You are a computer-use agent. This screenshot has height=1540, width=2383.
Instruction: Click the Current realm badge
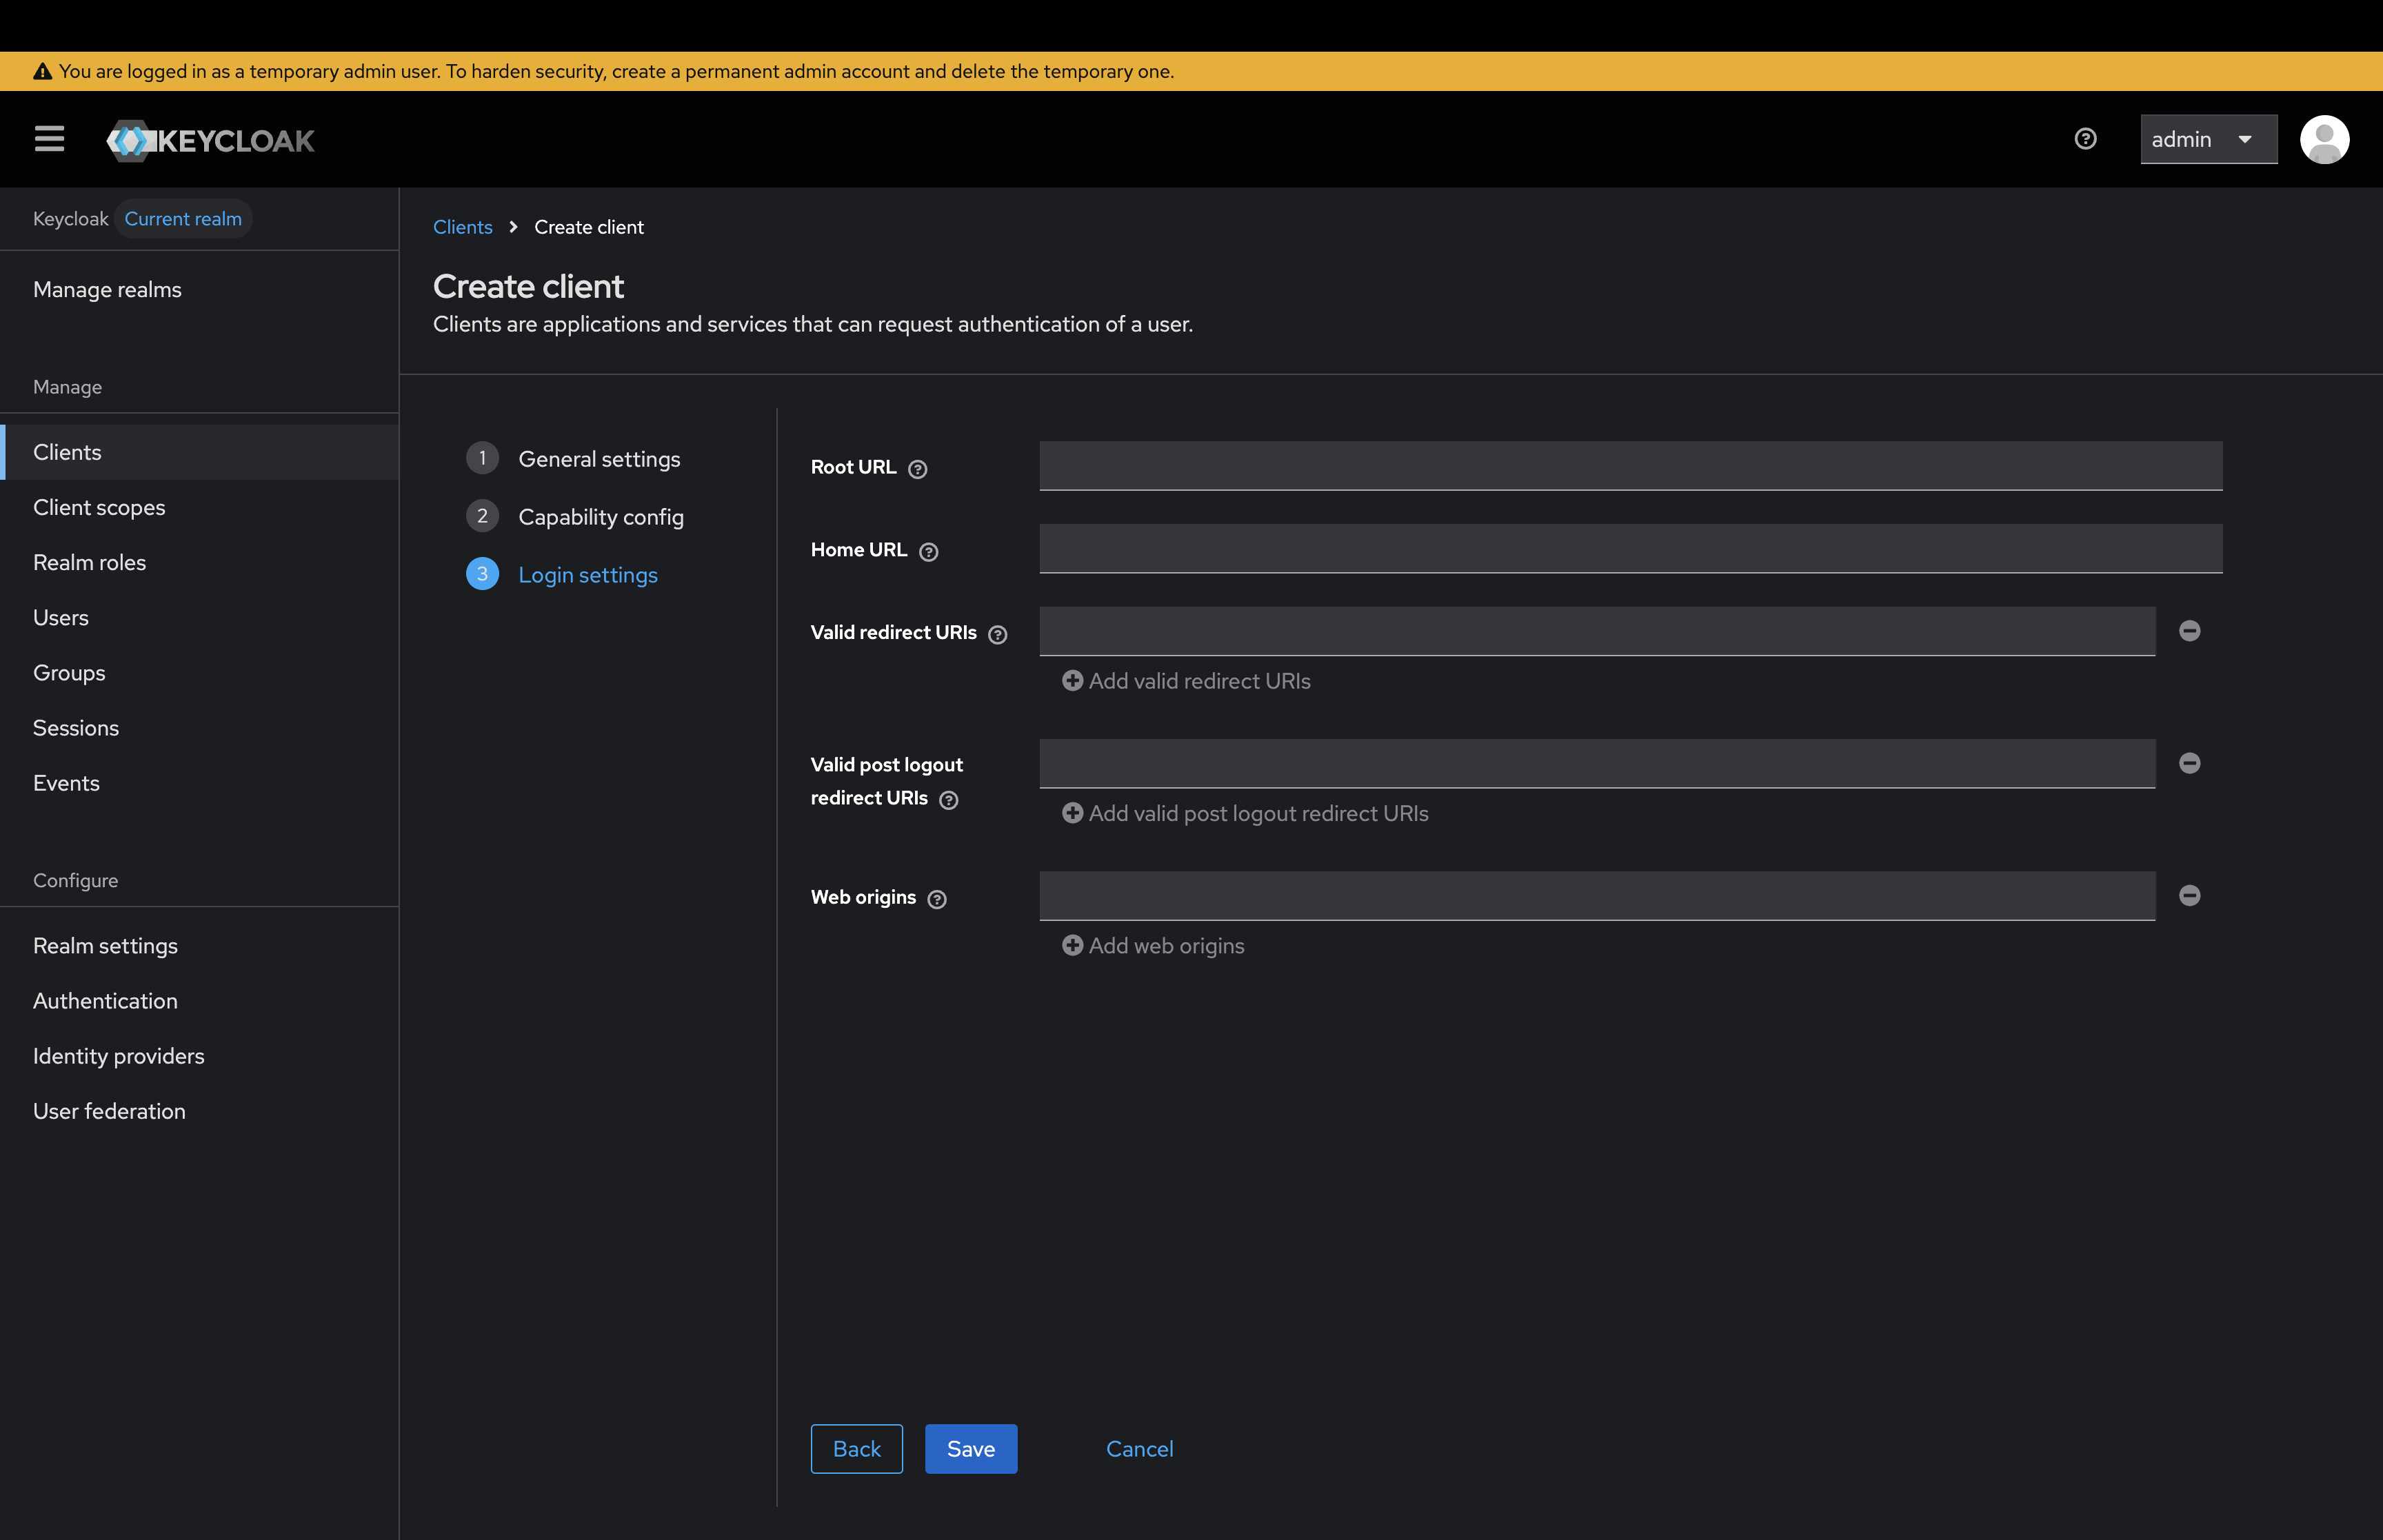tap(183, 219)
